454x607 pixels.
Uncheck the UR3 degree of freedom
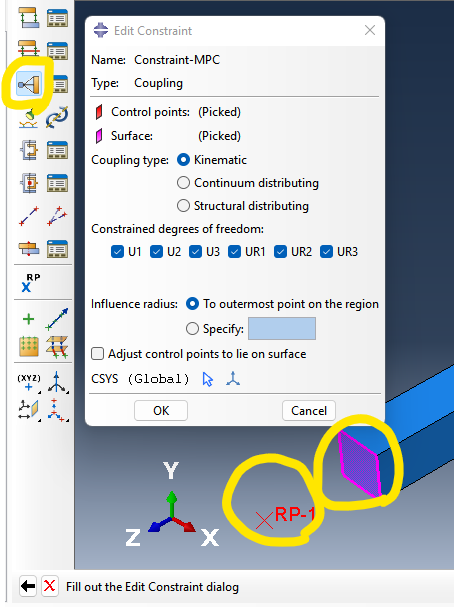326,252
